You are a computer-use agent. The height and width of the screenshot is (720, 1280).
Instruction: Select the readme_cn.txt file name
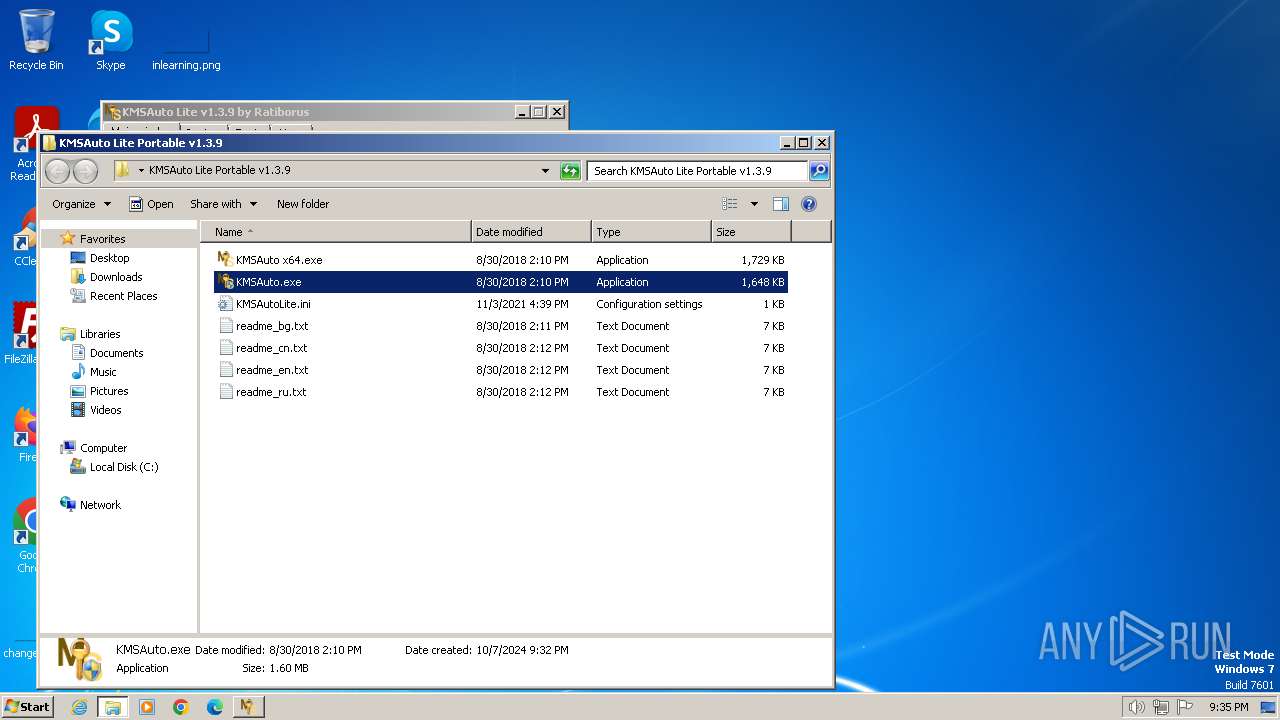pyautogui.click(x=272, y=348)
